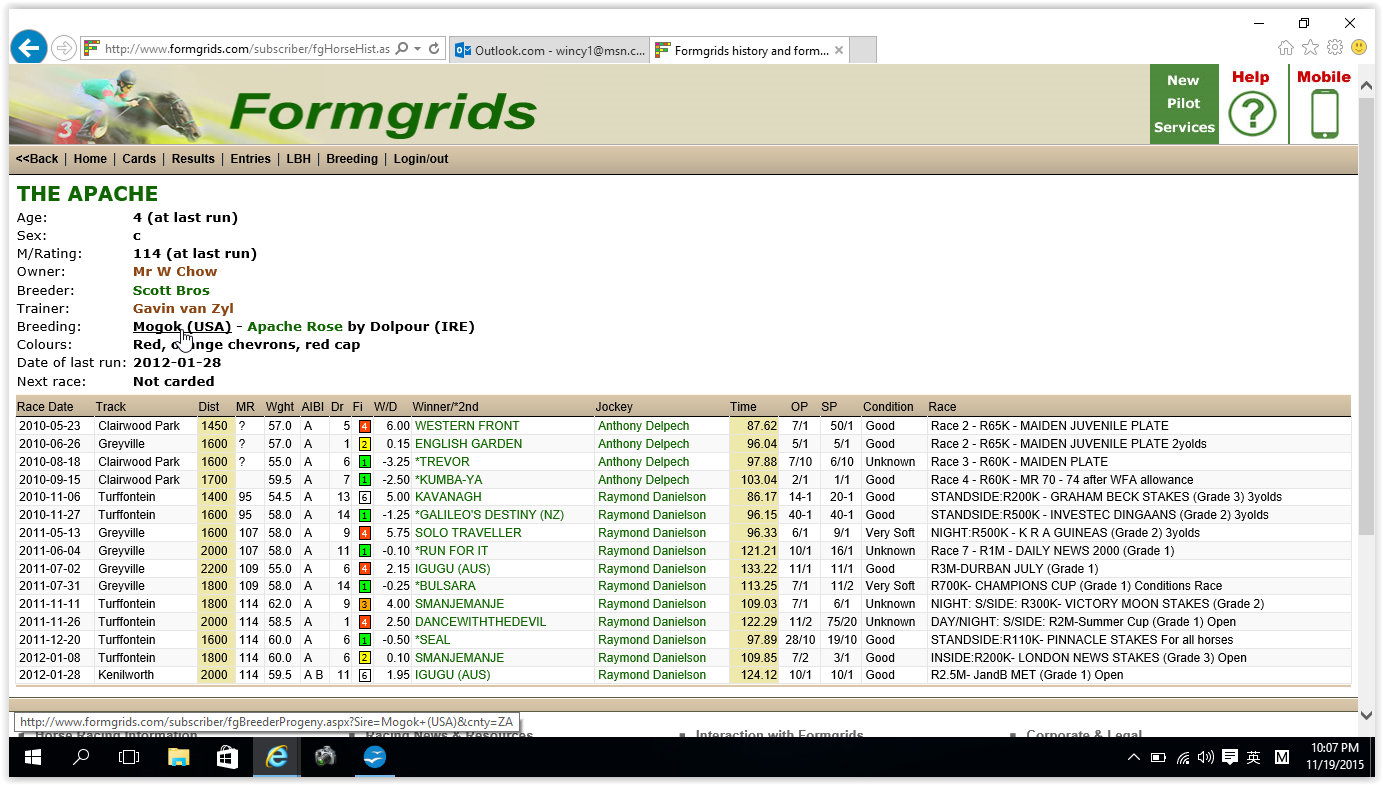
Task: Click the <<Back menu item
Action: point(37,159)
